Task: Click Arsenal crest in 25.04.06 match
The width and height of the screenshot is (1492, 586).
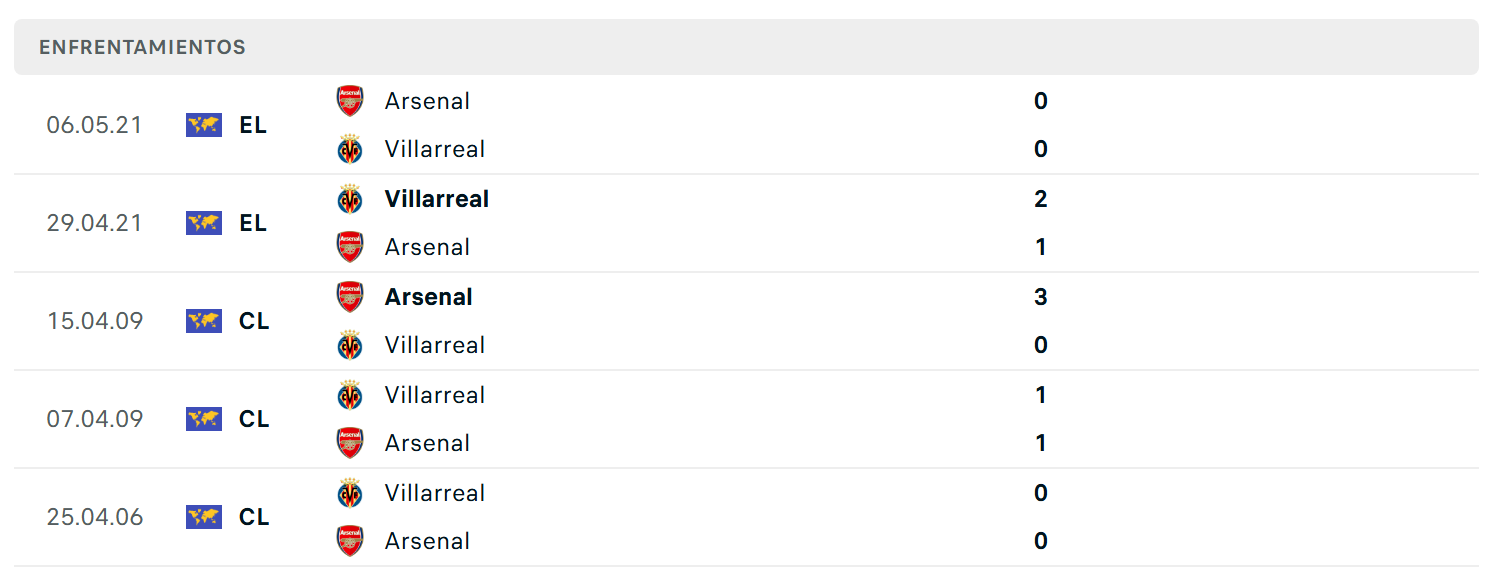Action: (x=350, y=541)
